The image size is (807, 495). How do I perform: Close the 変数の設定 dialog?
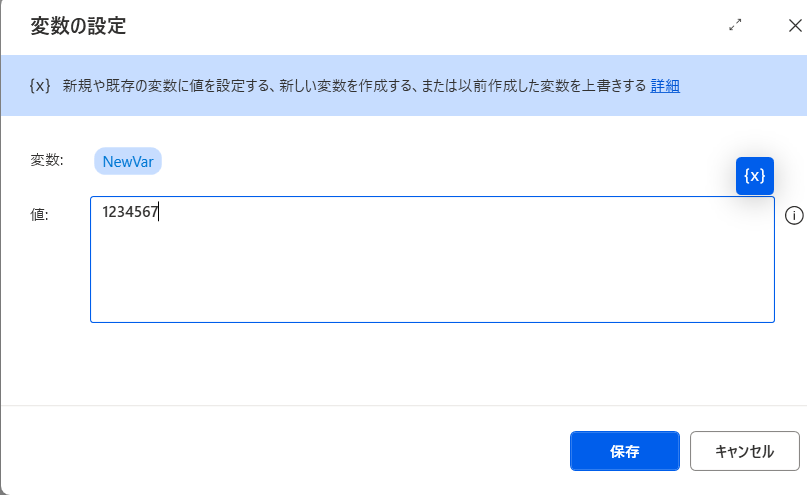point(795,25)
